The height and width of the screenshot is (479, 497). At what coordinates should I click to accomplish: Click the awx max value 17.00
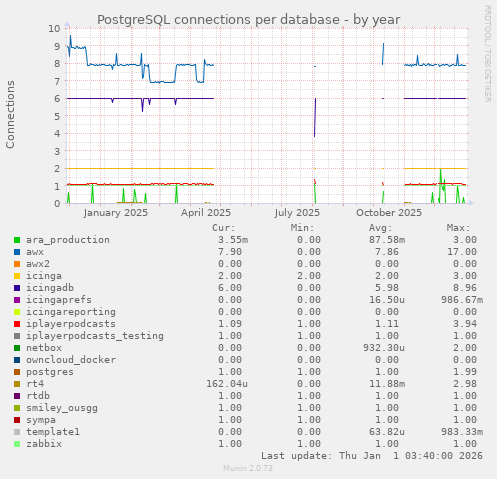point(462,252)
